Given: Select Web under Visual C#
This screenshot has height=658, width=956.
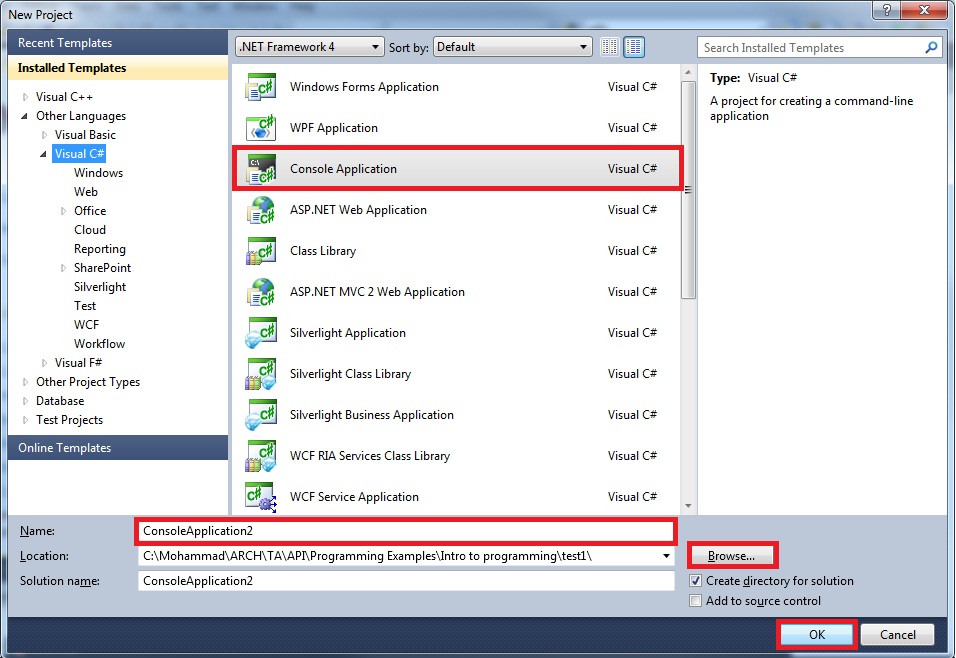Looking at the screenshot, I should [x=86, y=191].
